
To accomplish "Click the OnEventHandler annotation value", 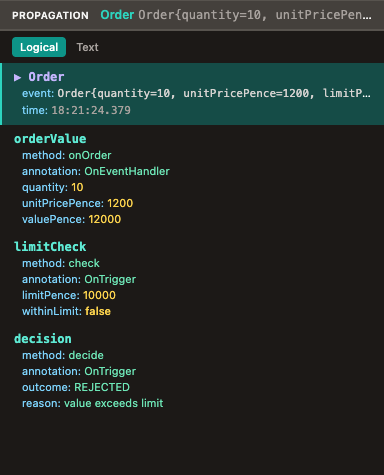I will 127,171.
